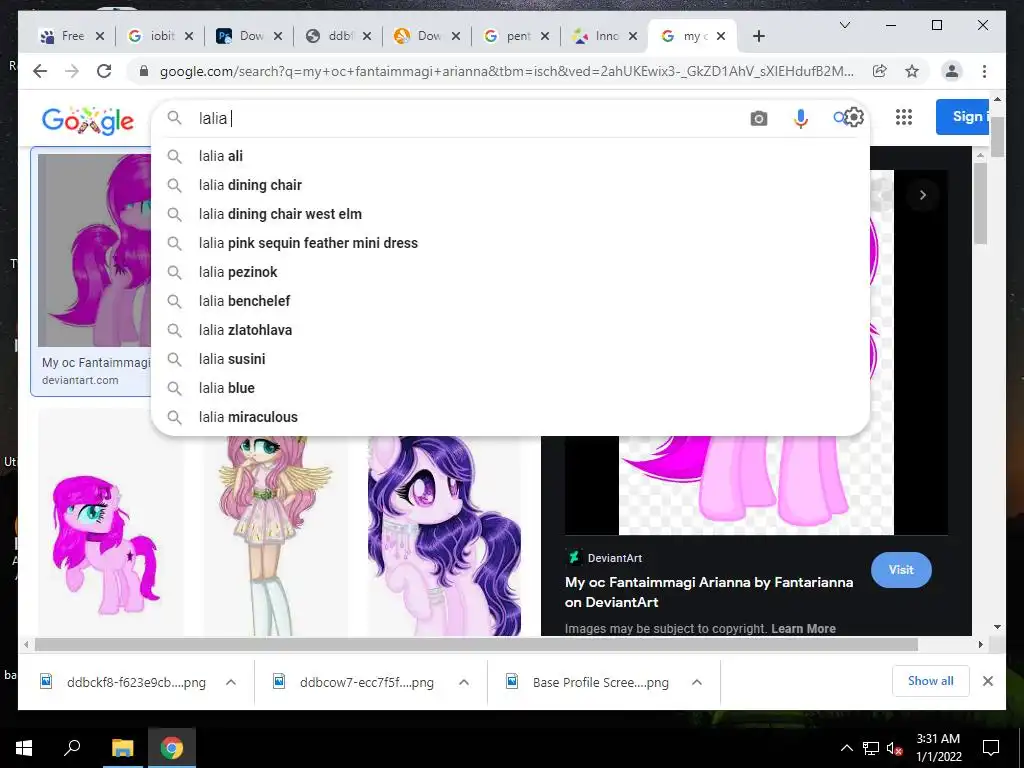
Task: Share this page icon in address bar
Action: point(880,71)
